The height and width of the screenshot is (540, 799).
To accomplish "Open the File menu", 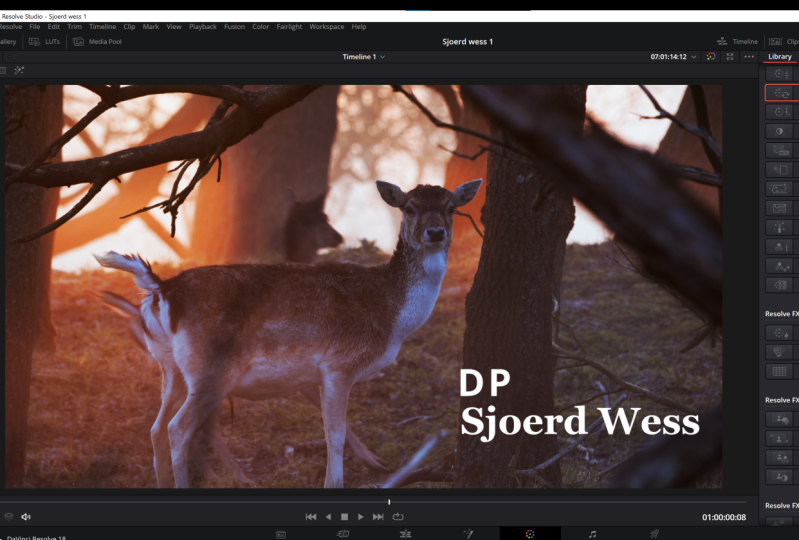I will point(35,26).
